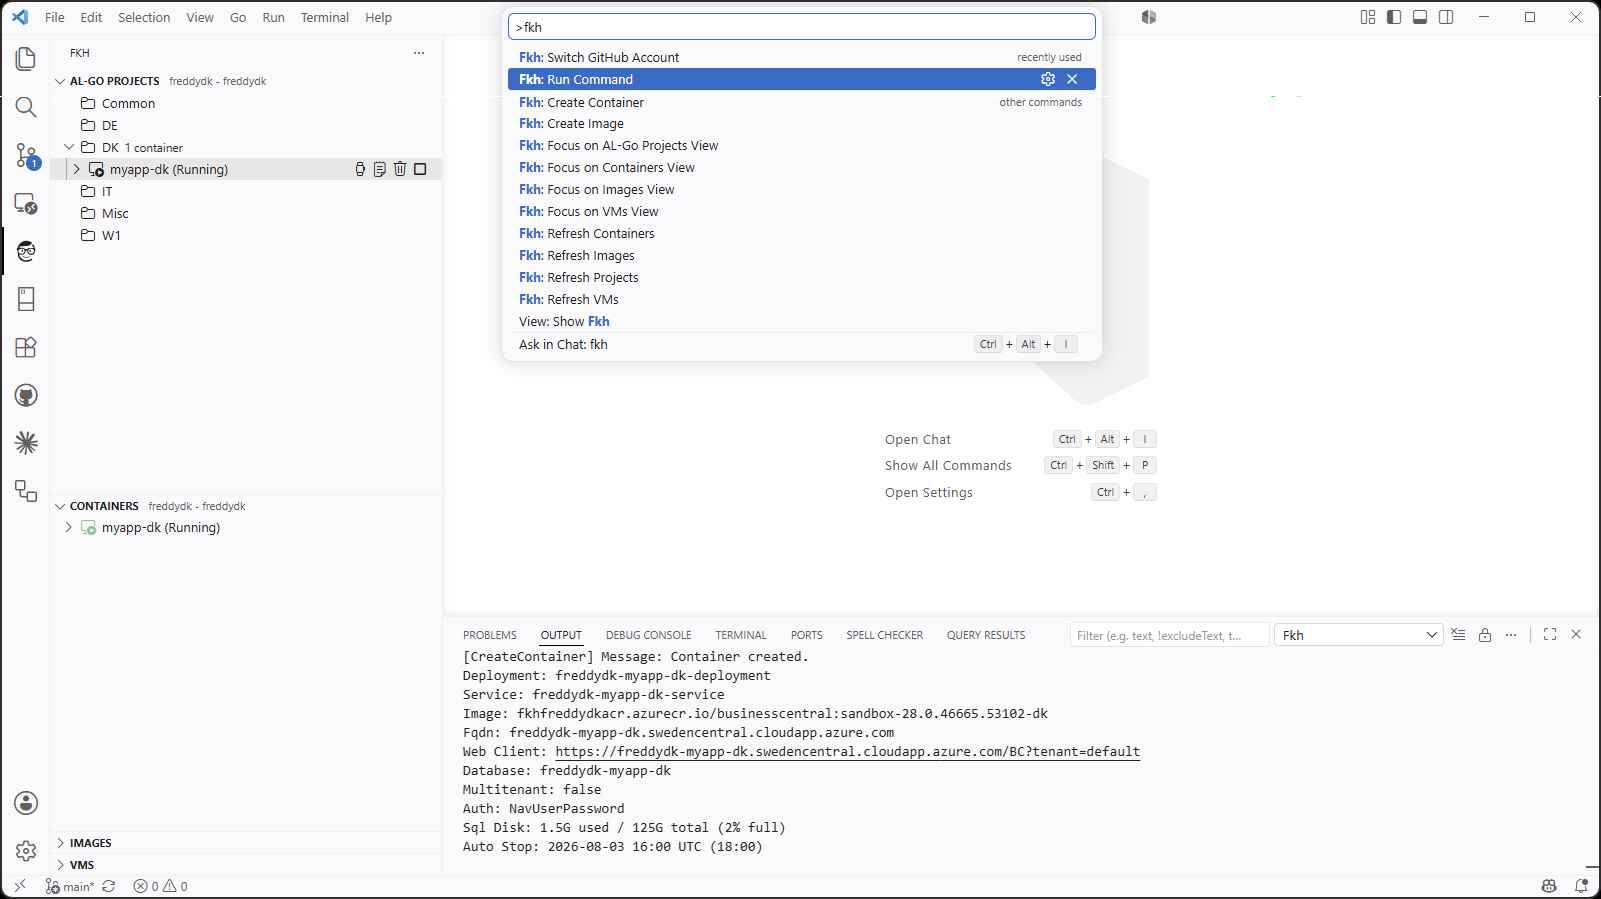Select View: Show Fkh command

point(801,321)
